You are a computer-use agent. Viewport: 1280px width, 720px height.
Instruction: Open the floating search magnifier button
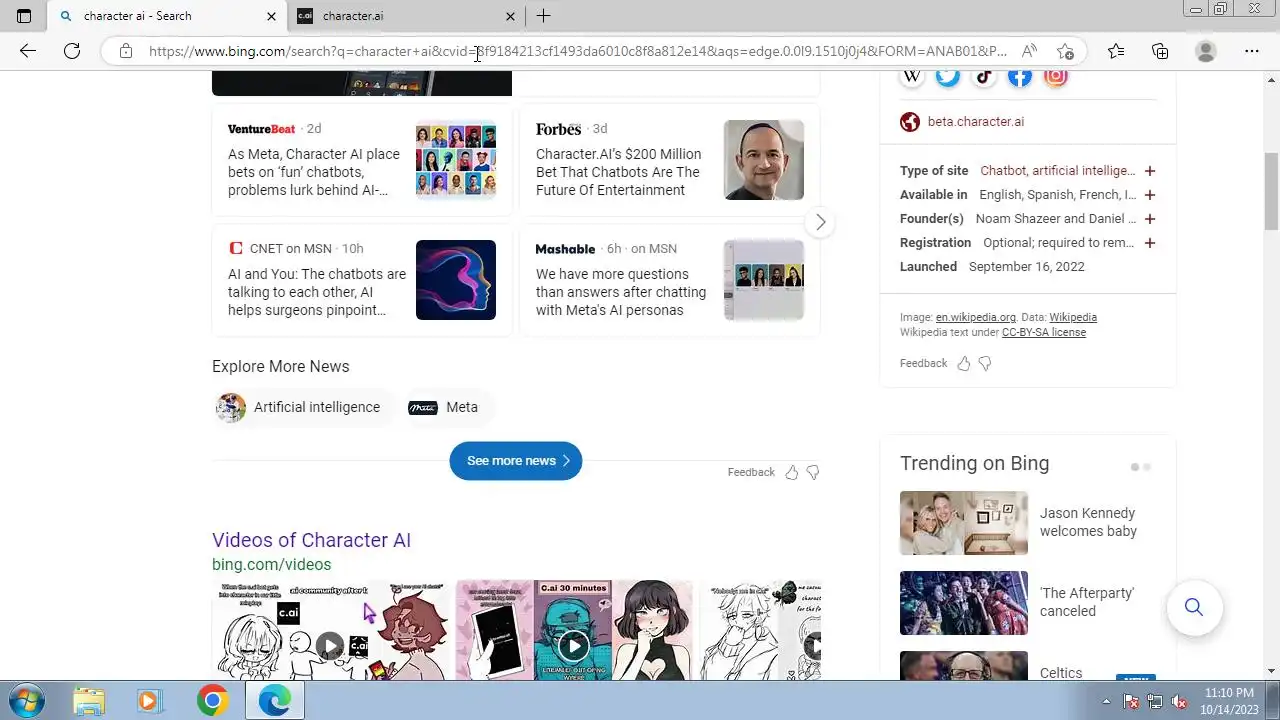click(x=1194, y=607)
